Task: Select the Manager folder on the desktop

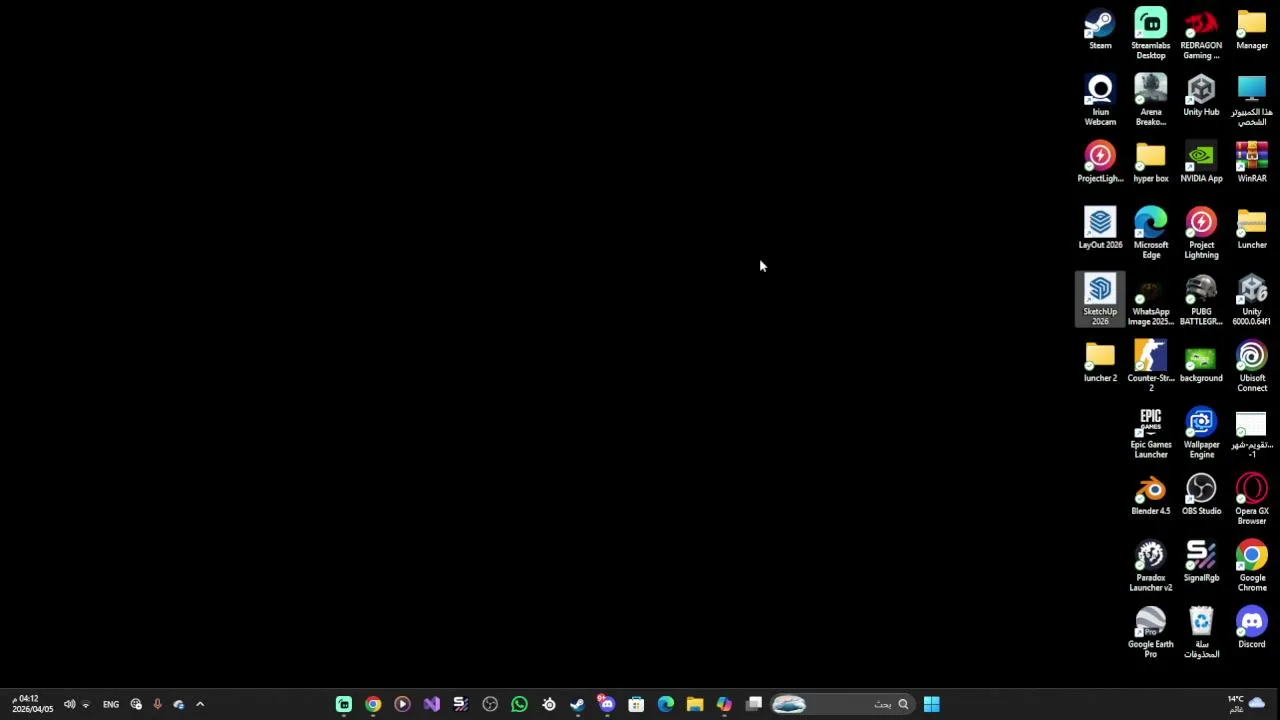Action: [x=1252, y=30]
